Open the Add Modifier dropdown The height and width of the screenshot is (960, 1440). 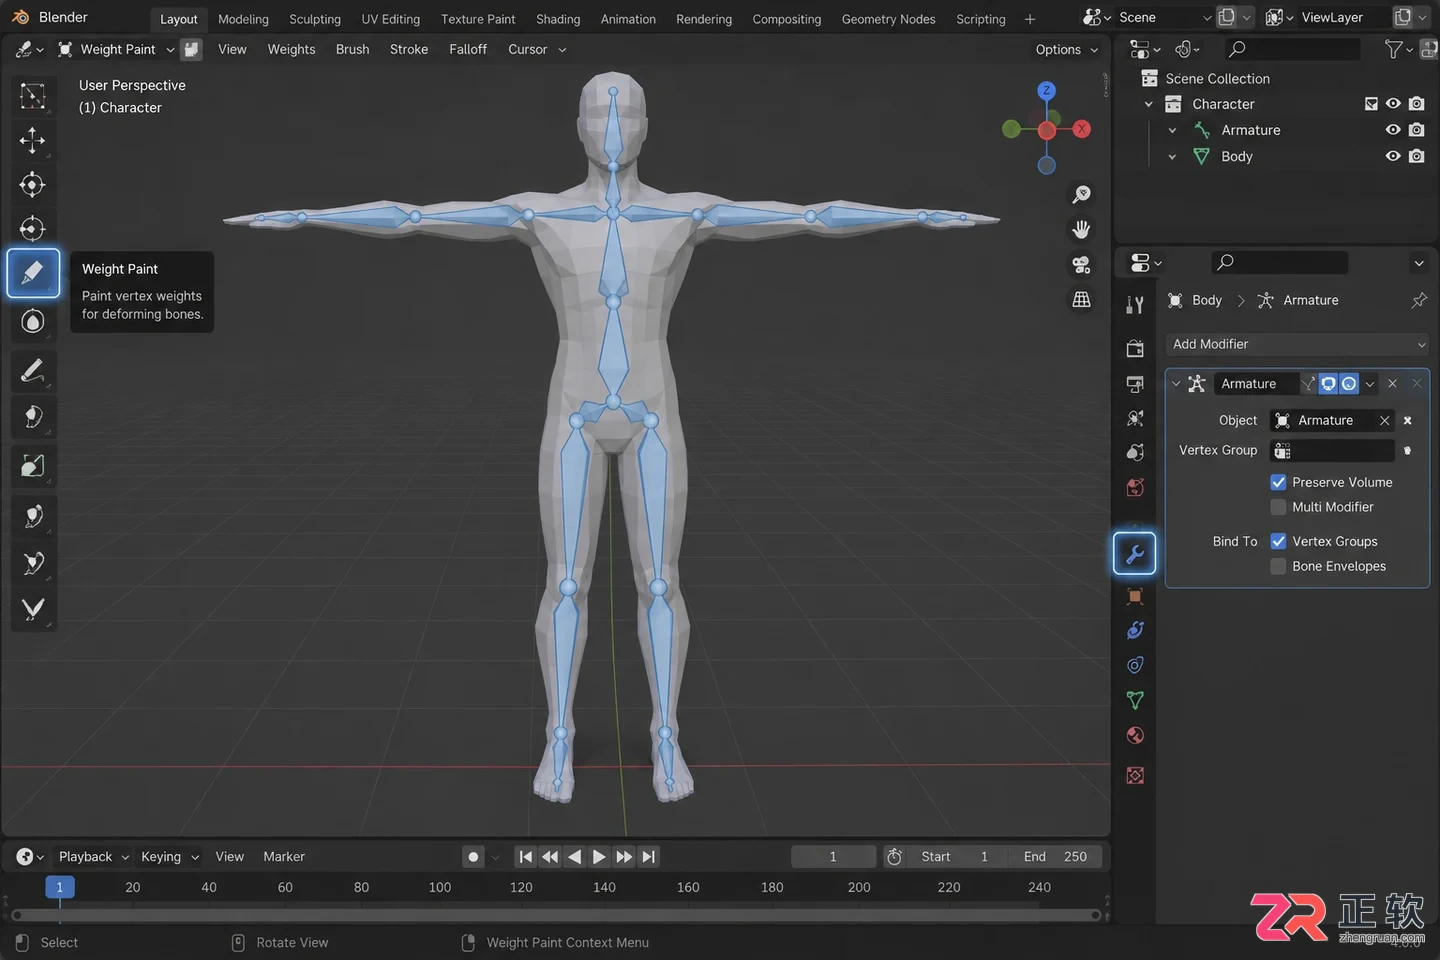click(1298, 344)
